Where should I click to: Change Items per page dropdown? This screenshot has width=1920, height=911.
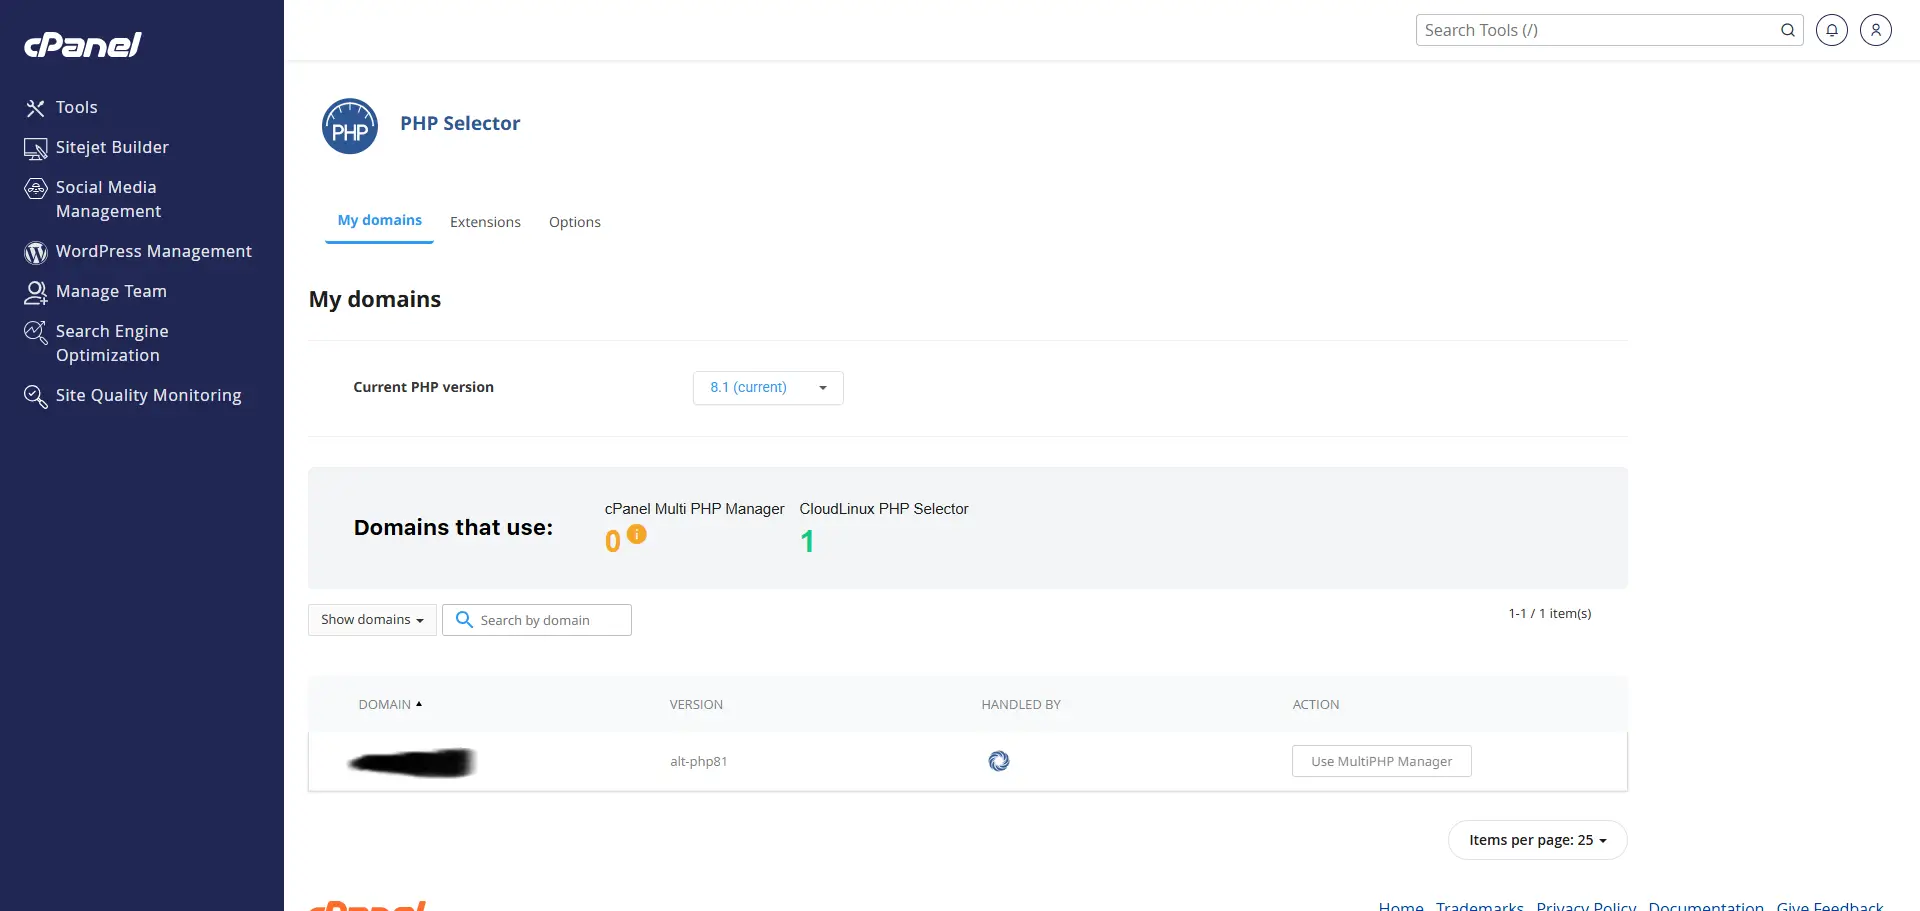tap(1537, 840)
